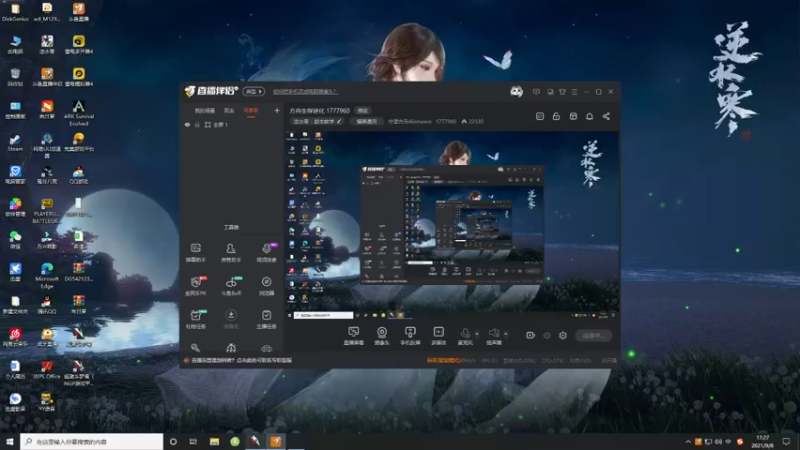This screenshot has width=800, height=450.
Task: Toggle preview visibility eye near settings gear
Action: tap(547, 335)
